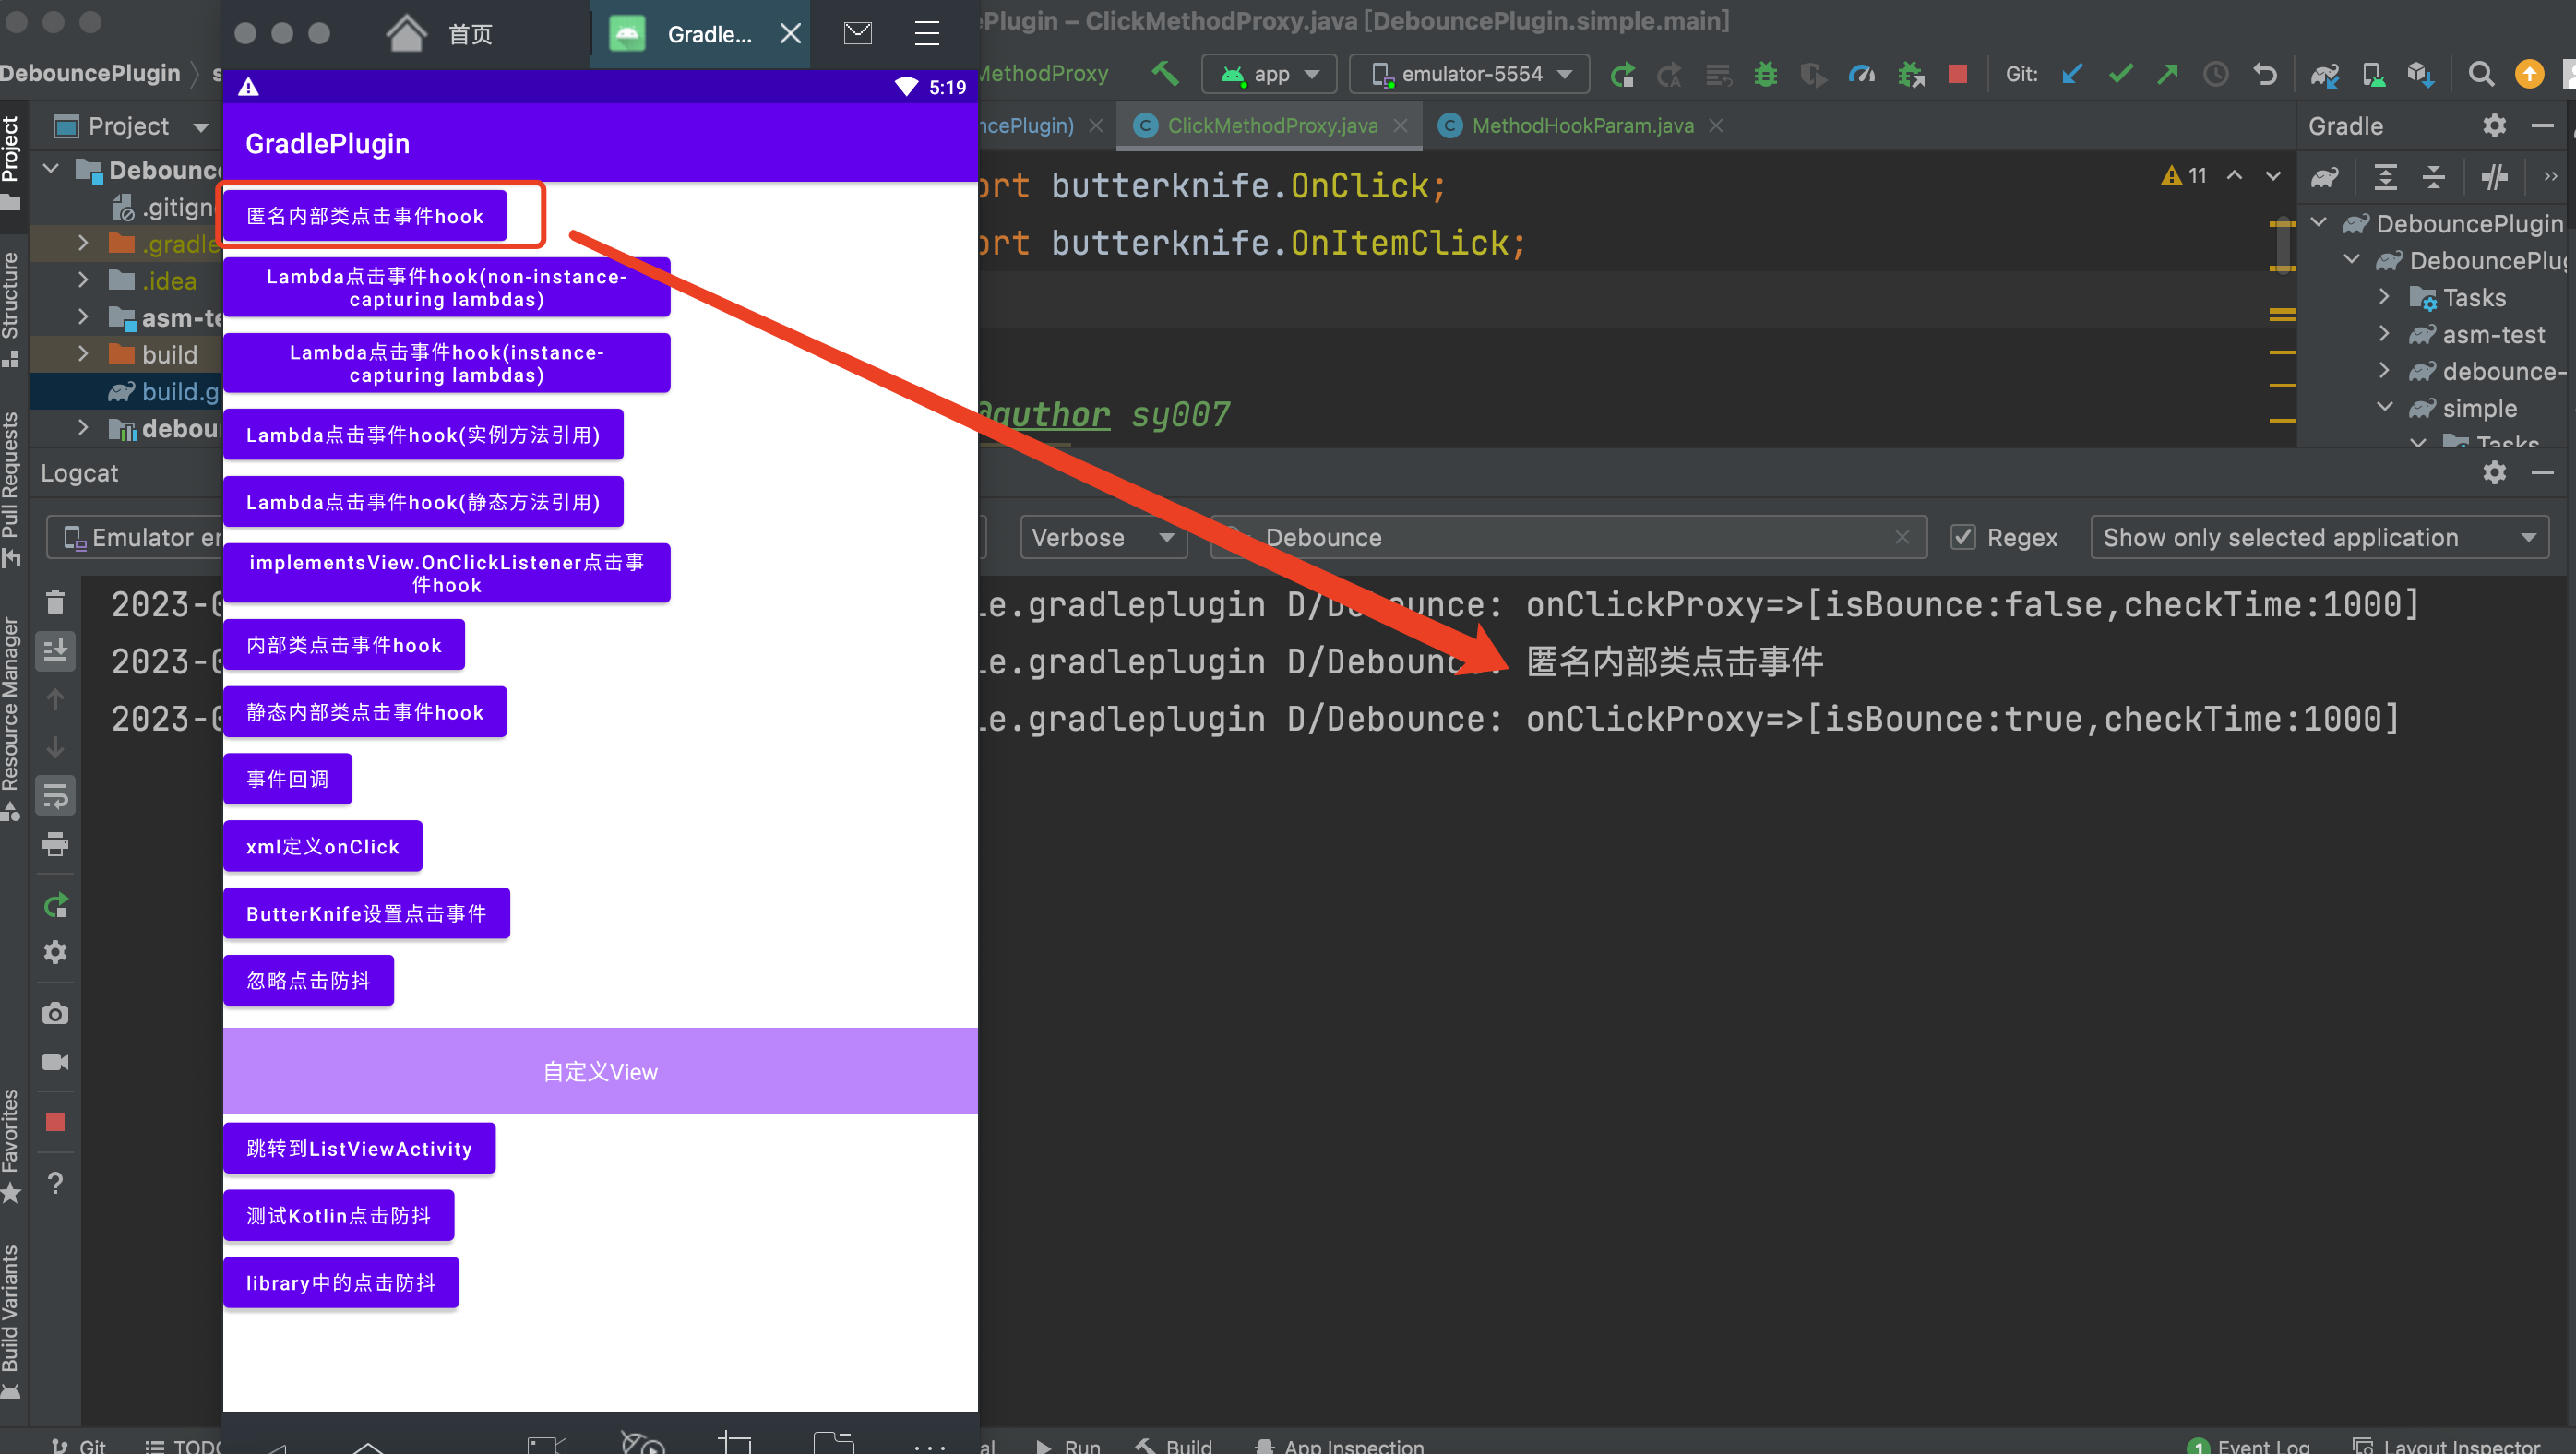Viewport: 2576px width, 1454px height.
Task: Tap 忽略点击防抖 button
Action: point(309,980)
